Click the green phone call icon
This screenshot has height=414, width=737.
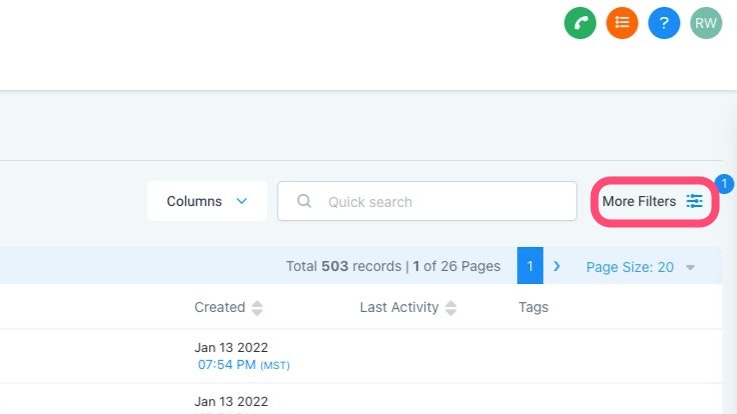tap(580, 23)
